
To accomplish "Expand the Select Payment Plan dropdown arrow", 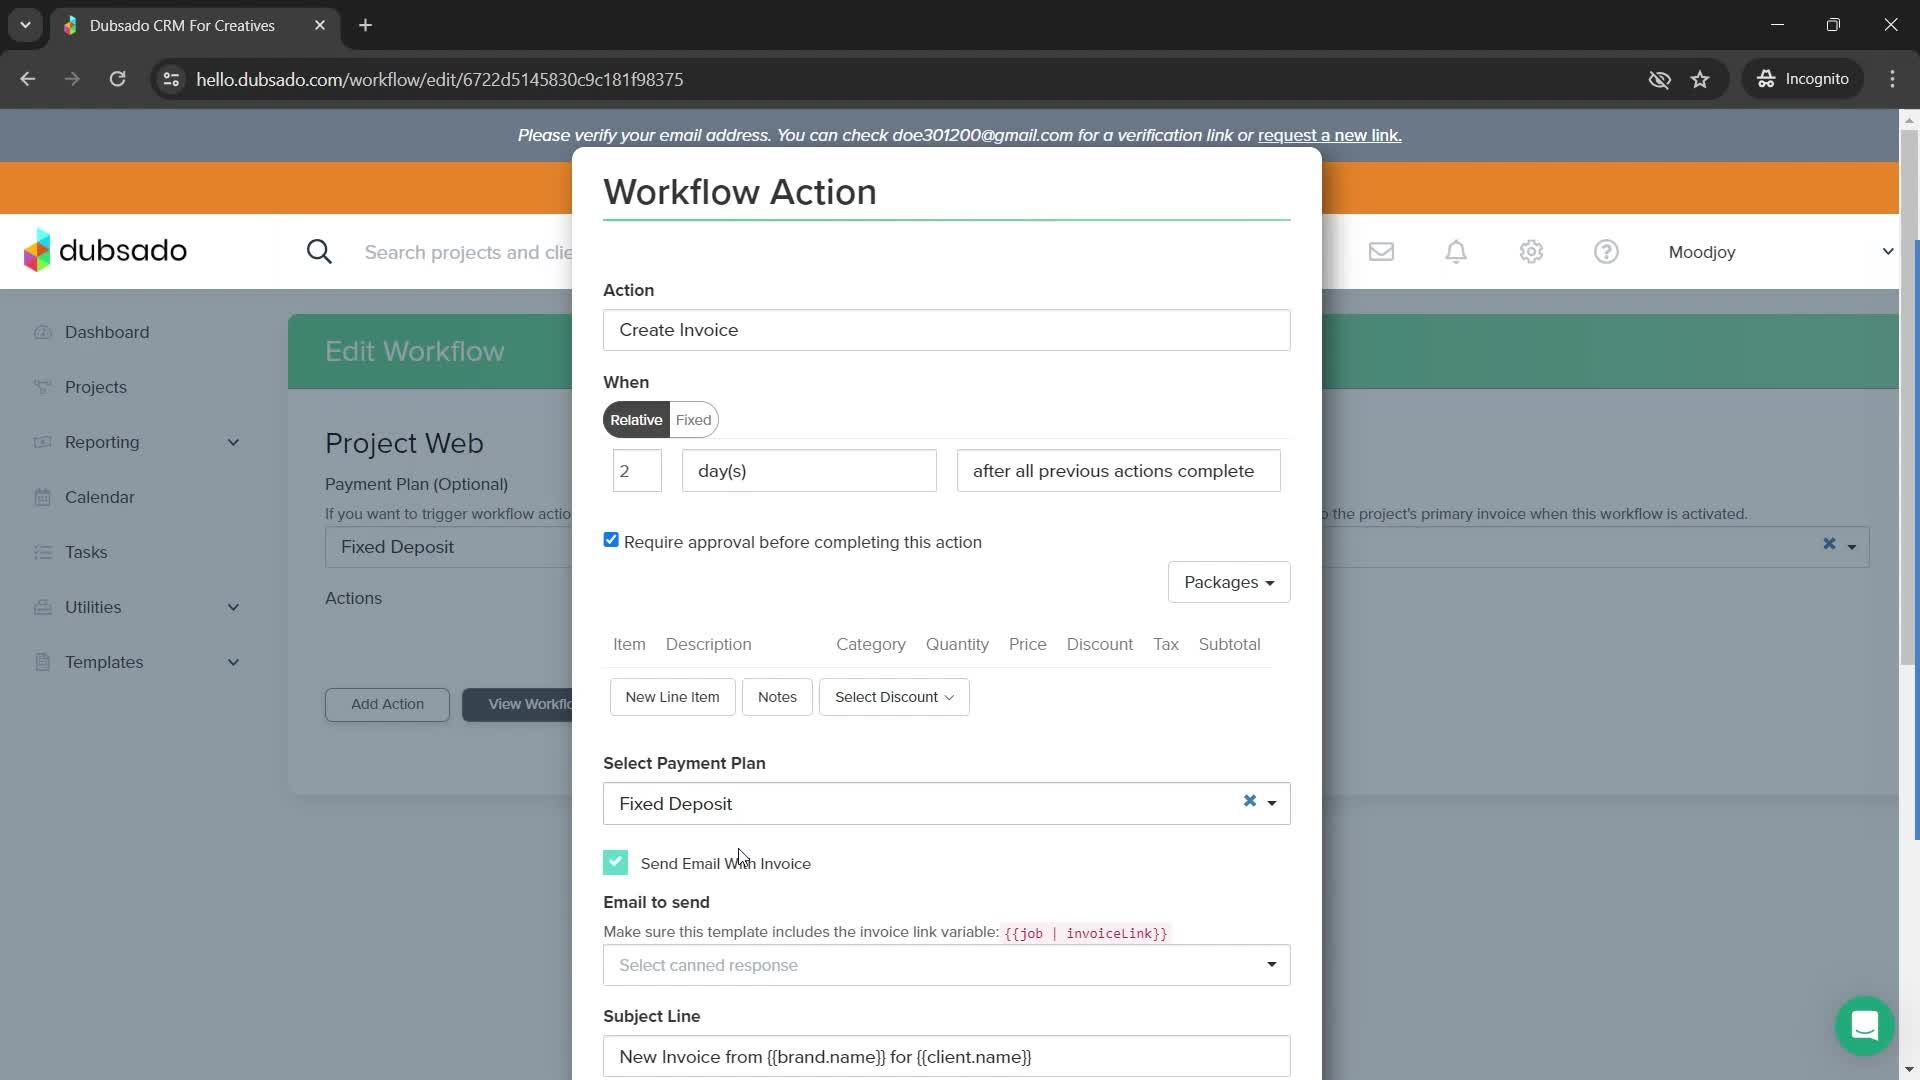I will [x=1272, y=803].
